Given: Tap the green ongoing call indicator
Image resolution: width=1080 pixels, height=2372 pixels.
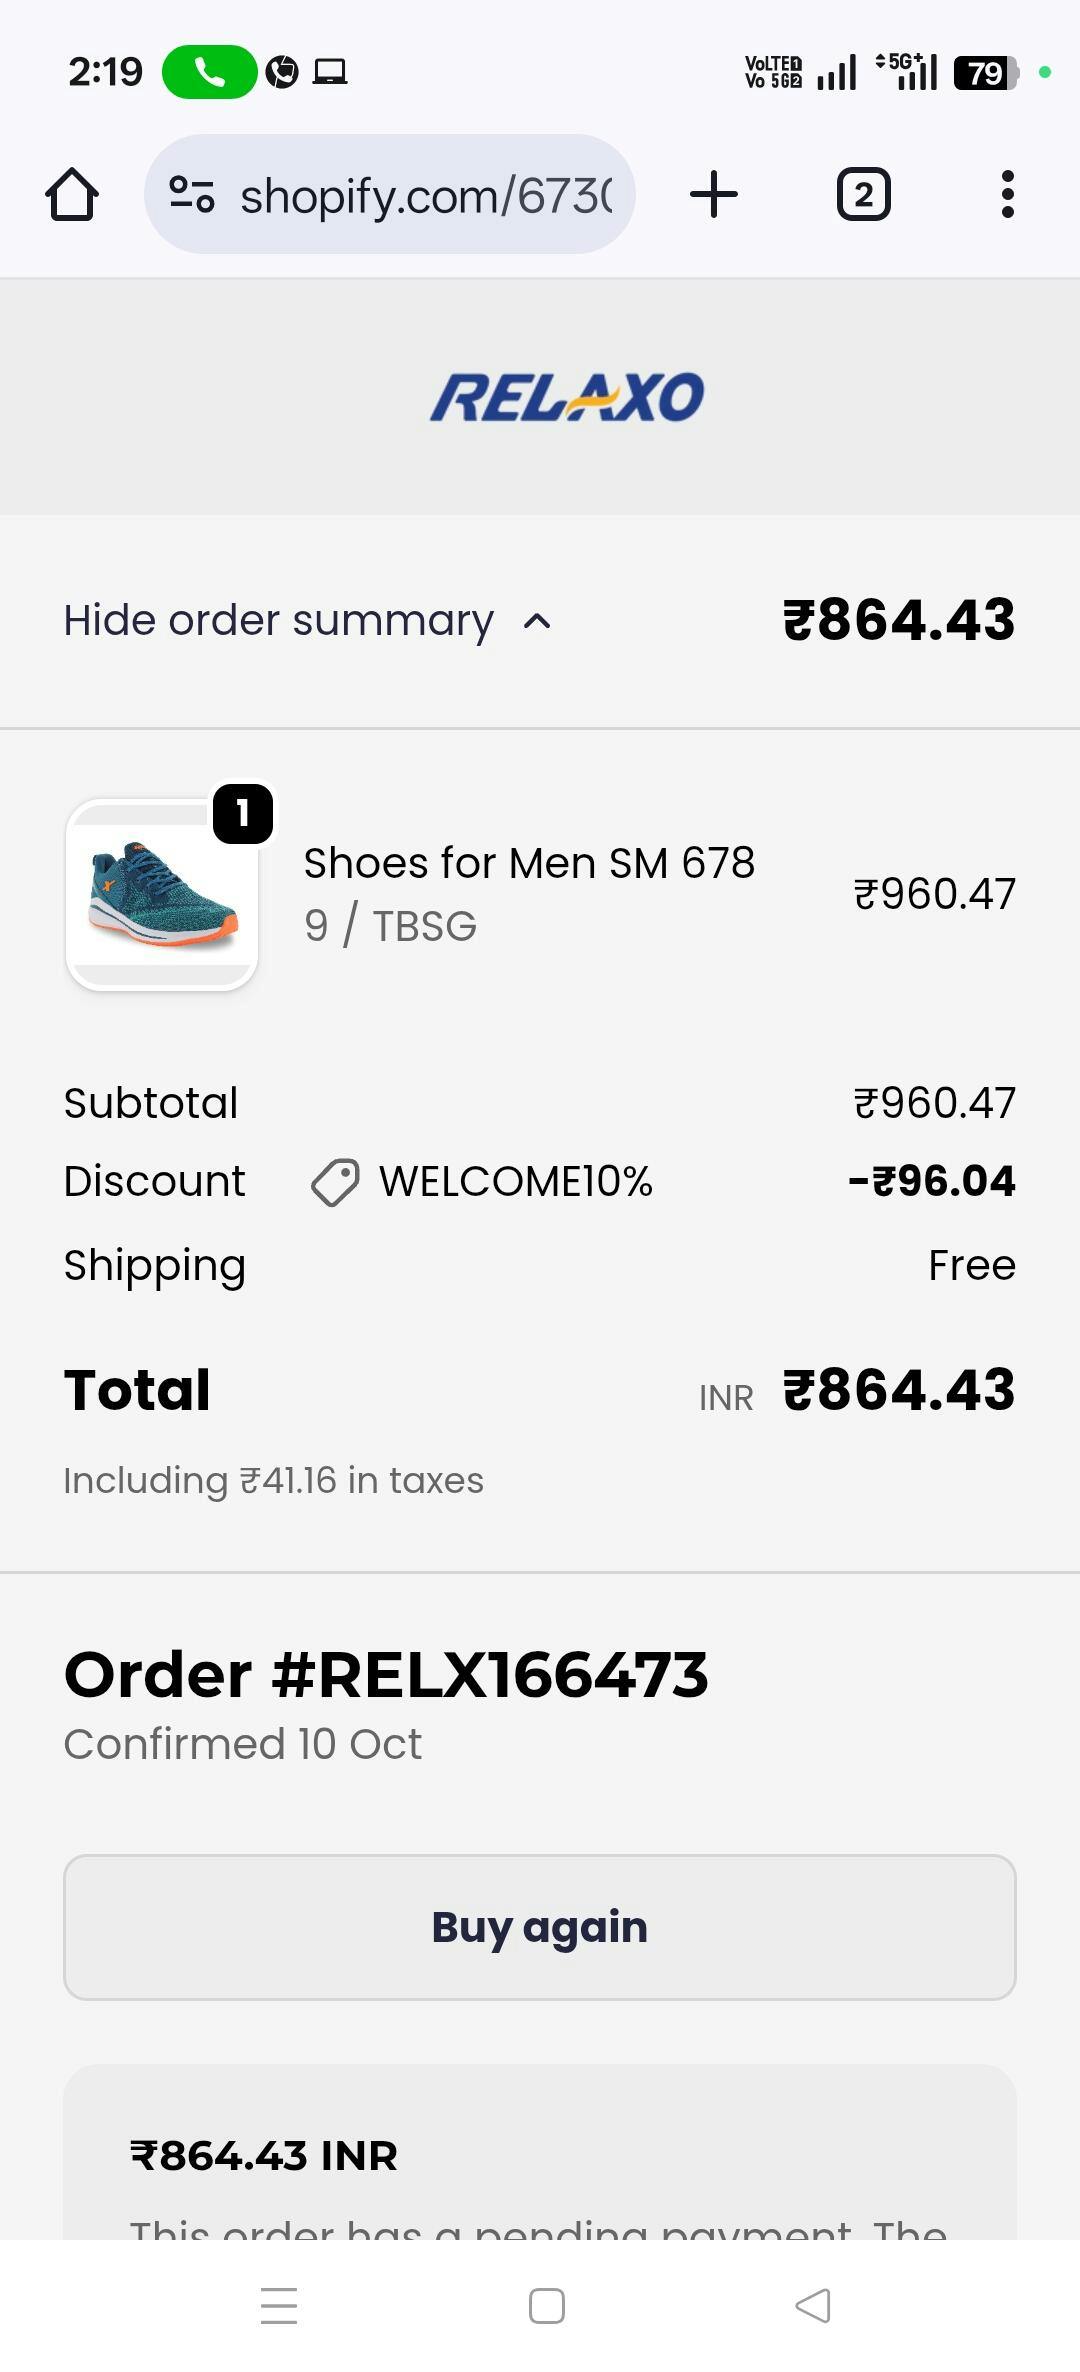Looking at the screenshot, I should click(209, 72).
